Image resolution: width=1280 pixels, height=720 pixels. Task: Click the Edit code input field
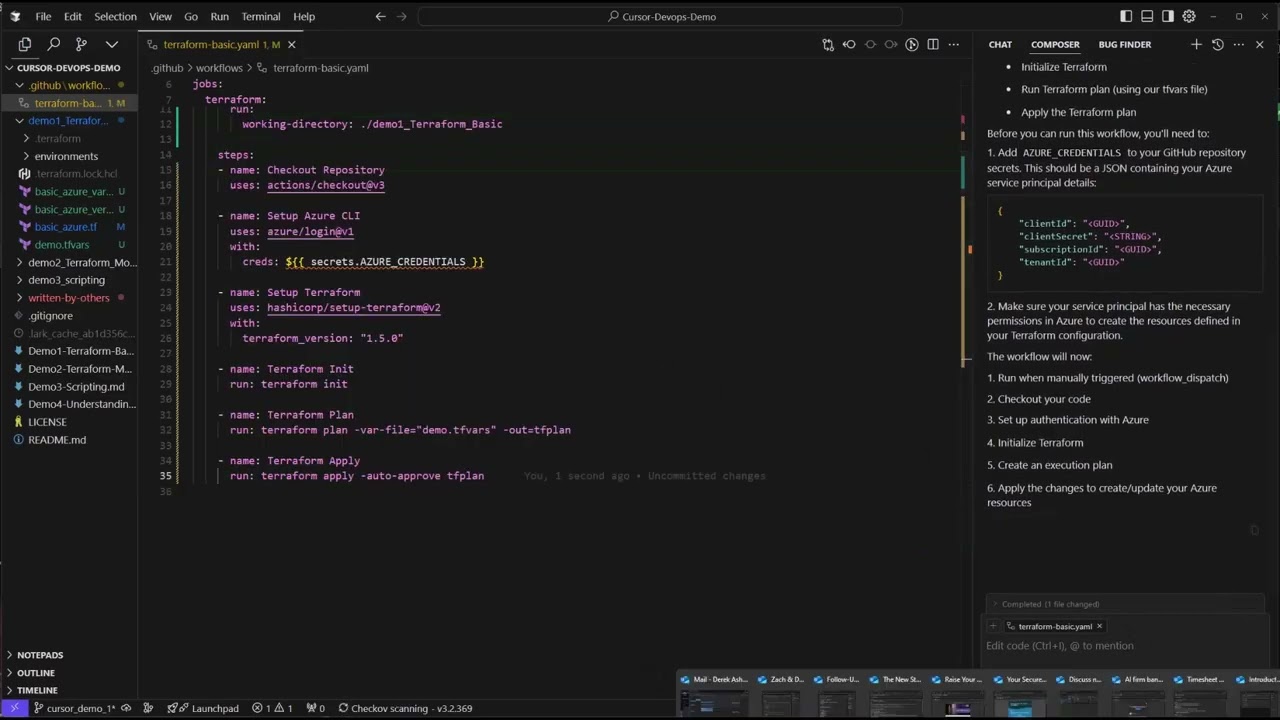click(x=1125, y=646)
